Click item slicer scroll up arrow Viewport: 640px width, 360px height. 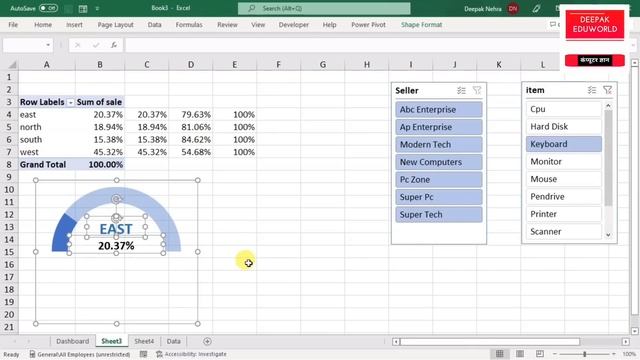click(x=608, y=106)
